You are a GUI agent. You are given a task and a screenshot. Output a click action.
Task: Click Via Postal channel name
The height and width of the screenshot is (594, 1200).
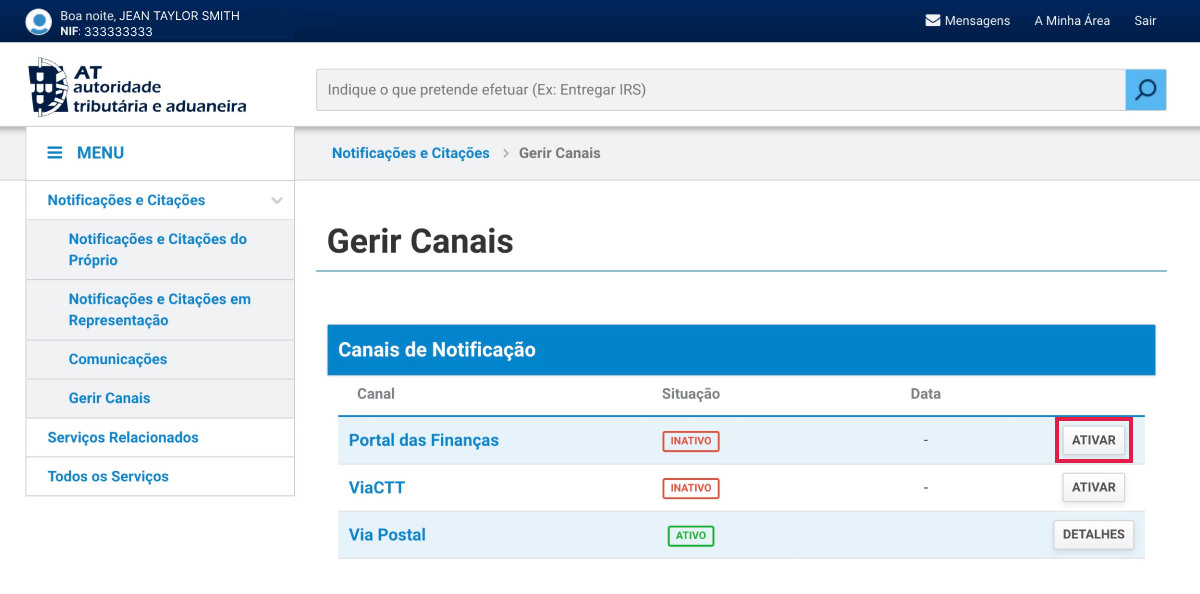(387, 535)
